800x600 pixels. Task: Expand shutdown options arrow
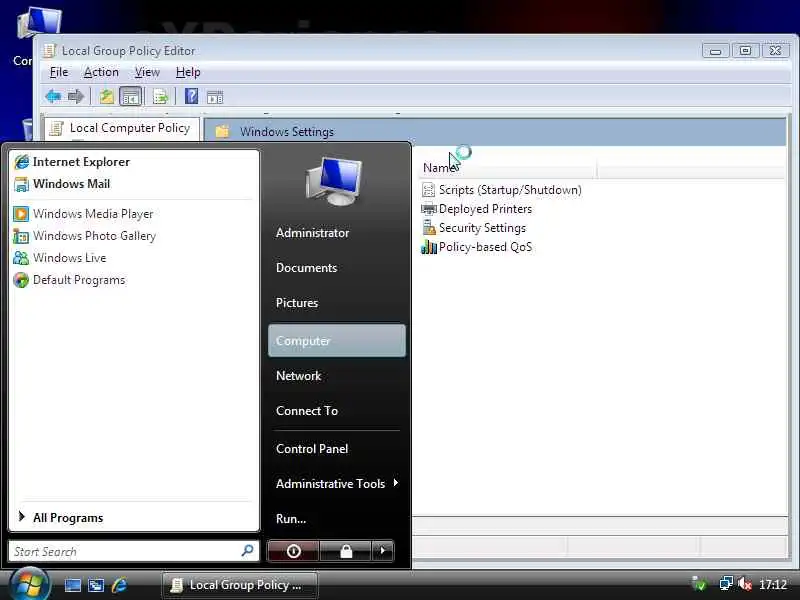383,551
